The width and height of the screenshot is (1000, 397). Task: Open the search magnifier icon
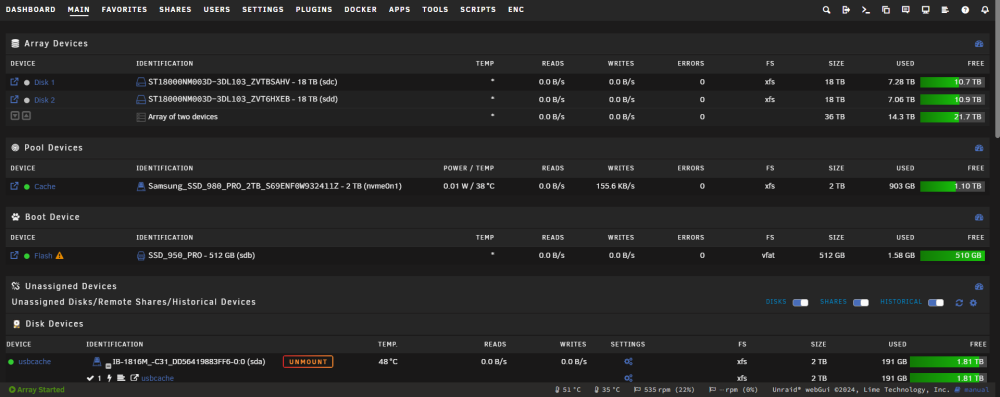coord(827,10)
